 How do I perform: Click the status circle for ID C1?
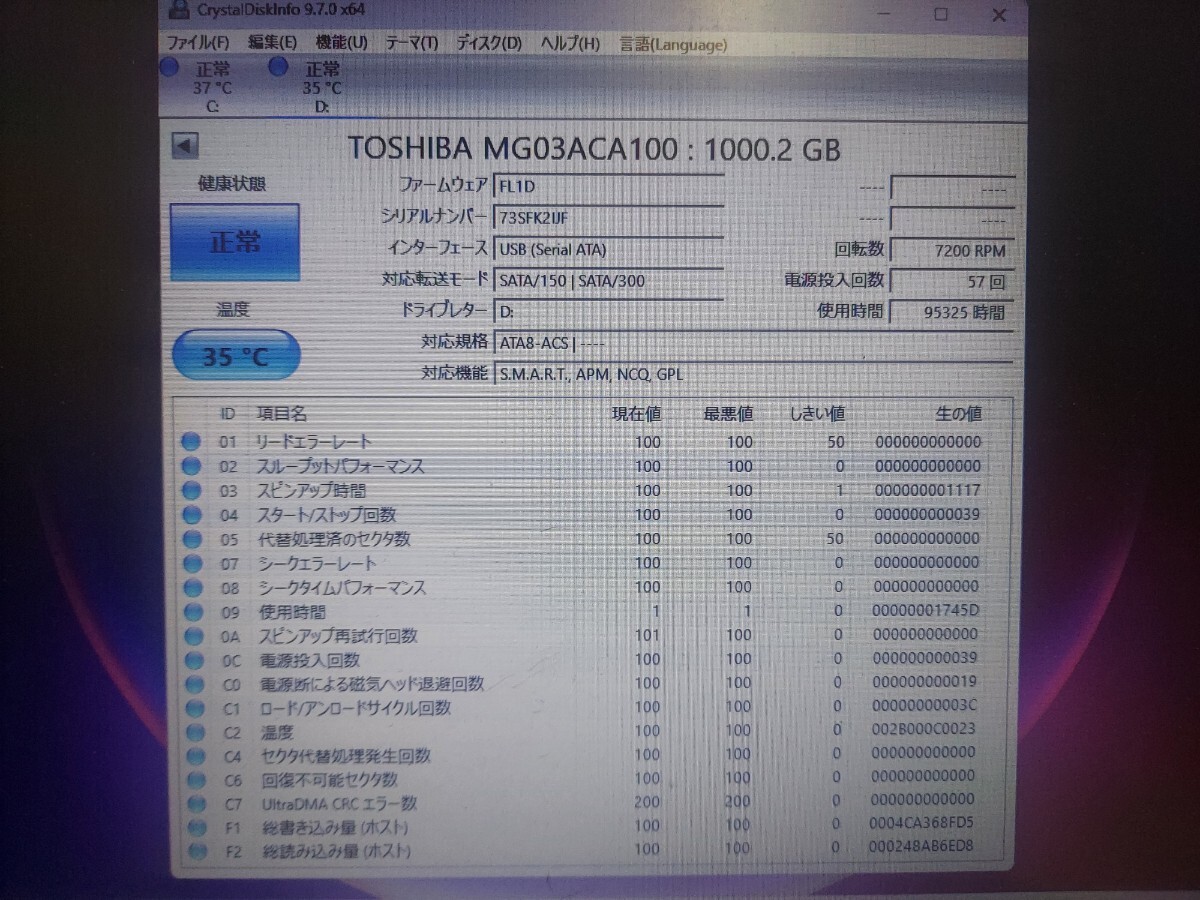tap(194, 708)
